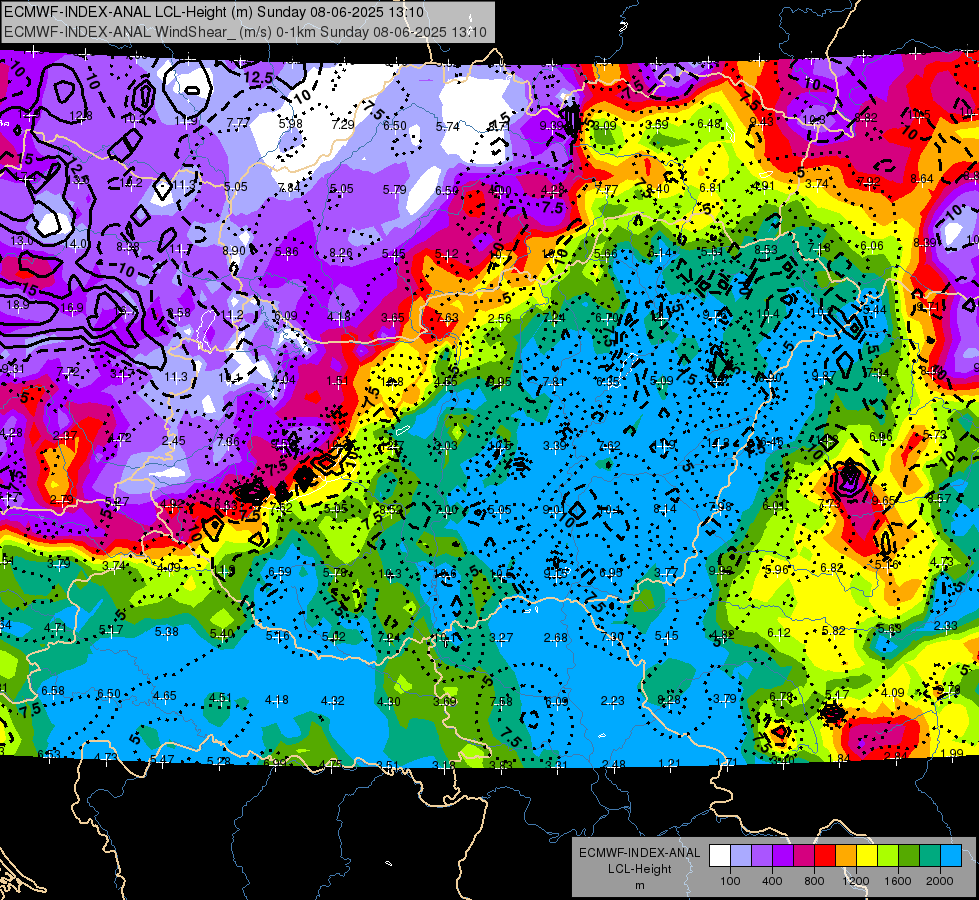The image size is (979, 900).
Task: Click the wind shear value '16.9'
Action: pos(72,307)
